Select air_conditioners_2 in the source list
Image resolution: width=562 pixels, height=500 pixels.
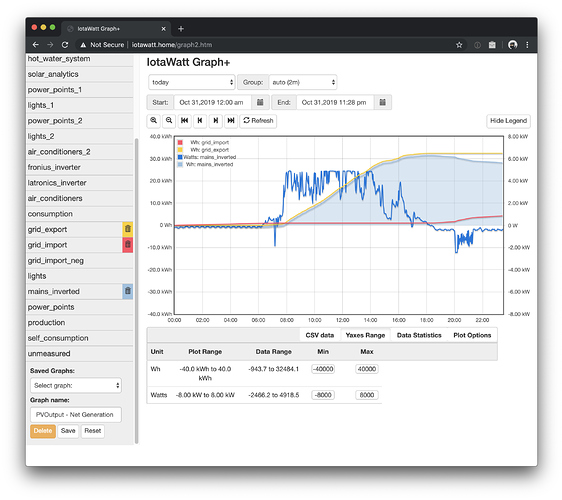click(x=80, y=152)
